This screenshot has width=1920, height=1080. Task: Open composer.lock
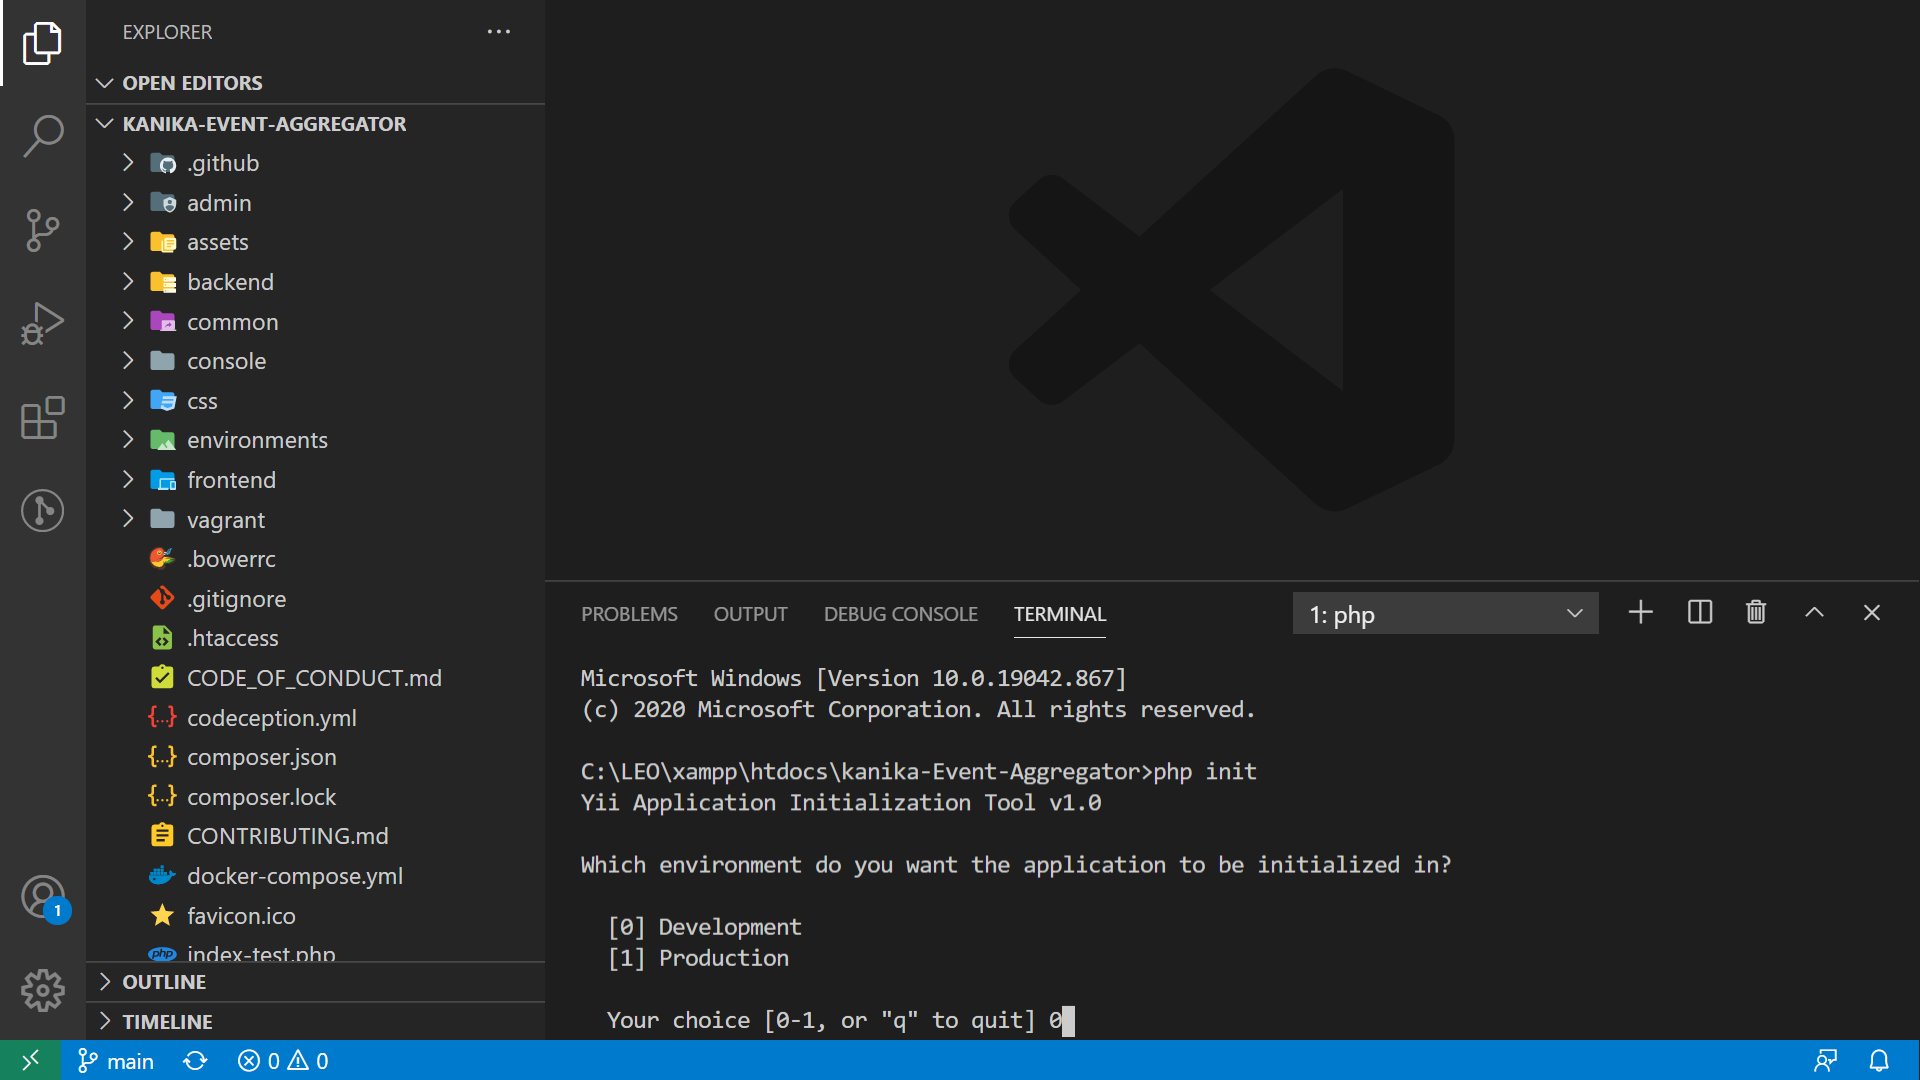pyautogui.click(x=316, y=797)
